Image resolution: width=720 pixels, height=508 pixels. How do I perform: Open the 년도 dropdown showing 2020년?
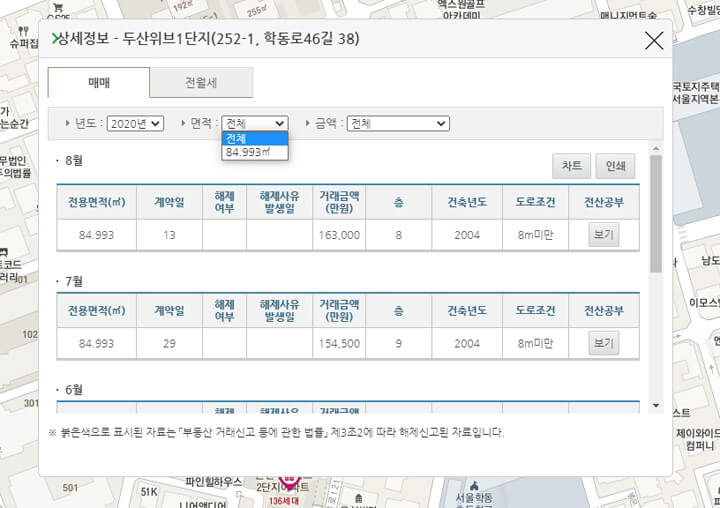135,124
